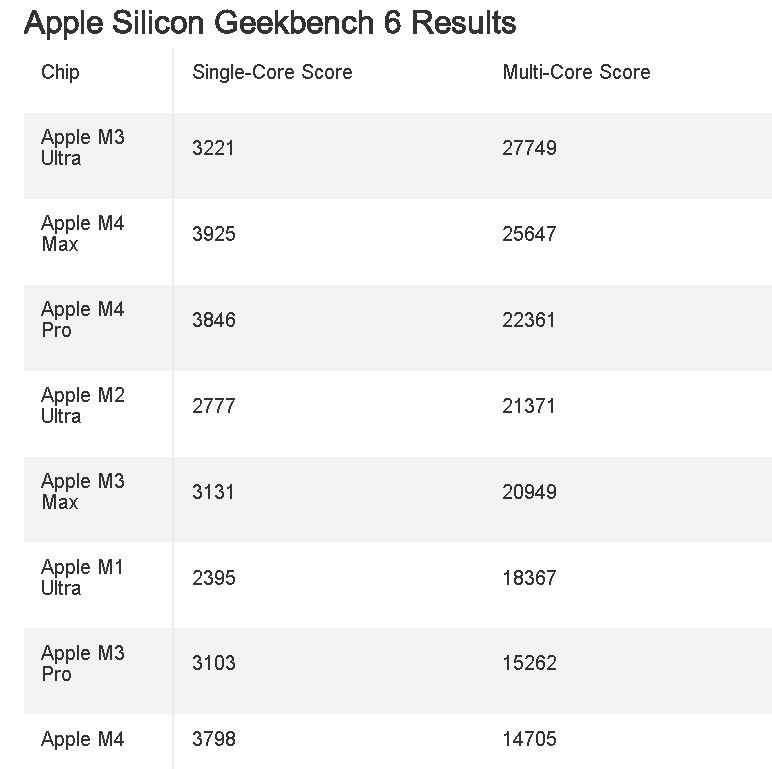
Task: Click the Apple M4 Pro chip name
Action: [83, 319]
